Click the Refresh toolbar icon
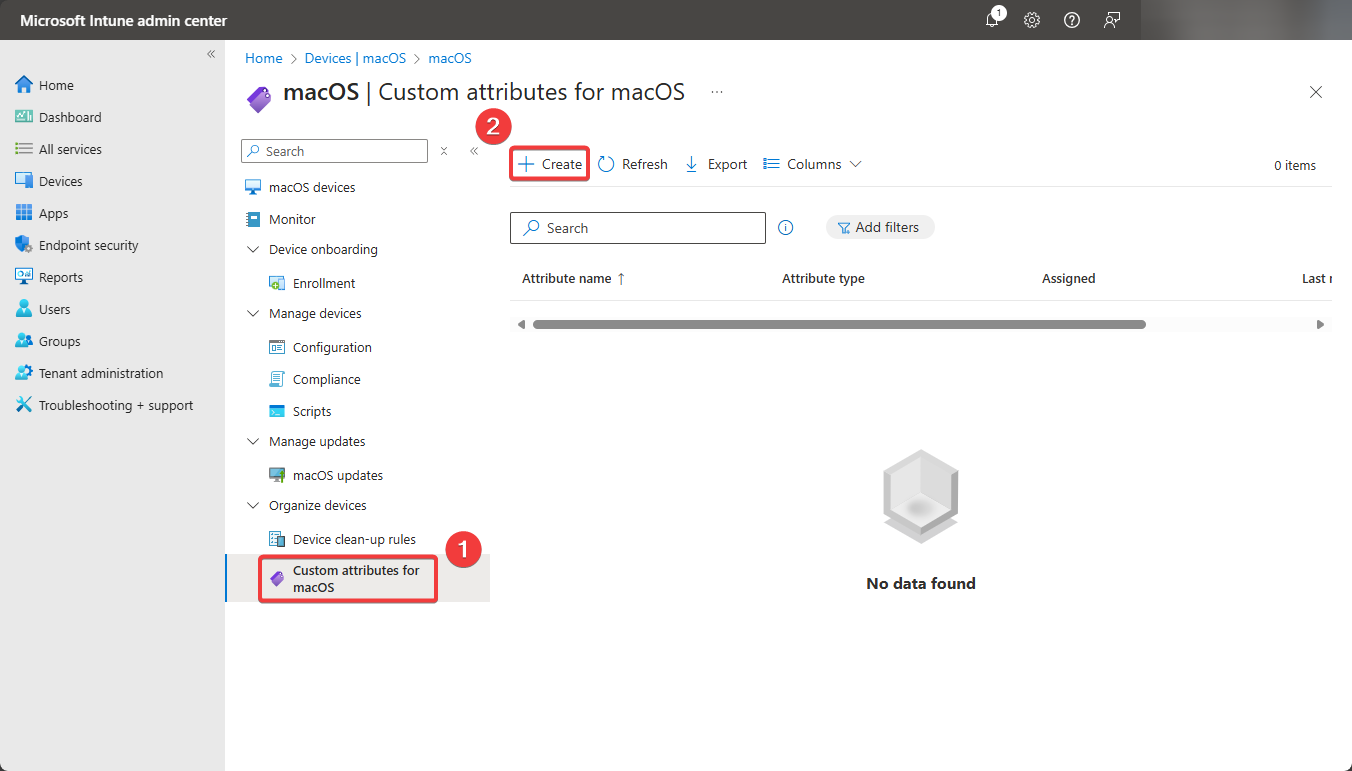The height and width of the screenshot is (771, 1352). (633, 164)
